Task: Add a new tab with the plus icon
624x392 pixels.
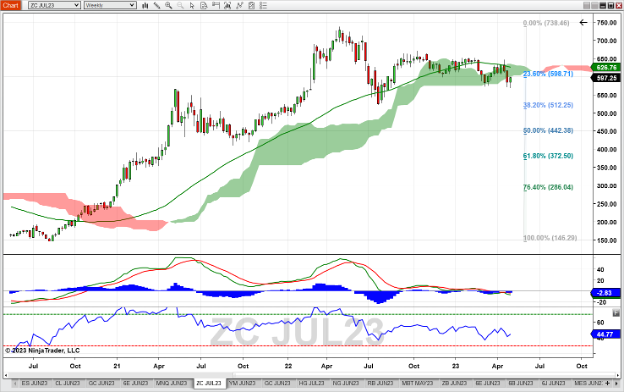Action: (607, 383)
